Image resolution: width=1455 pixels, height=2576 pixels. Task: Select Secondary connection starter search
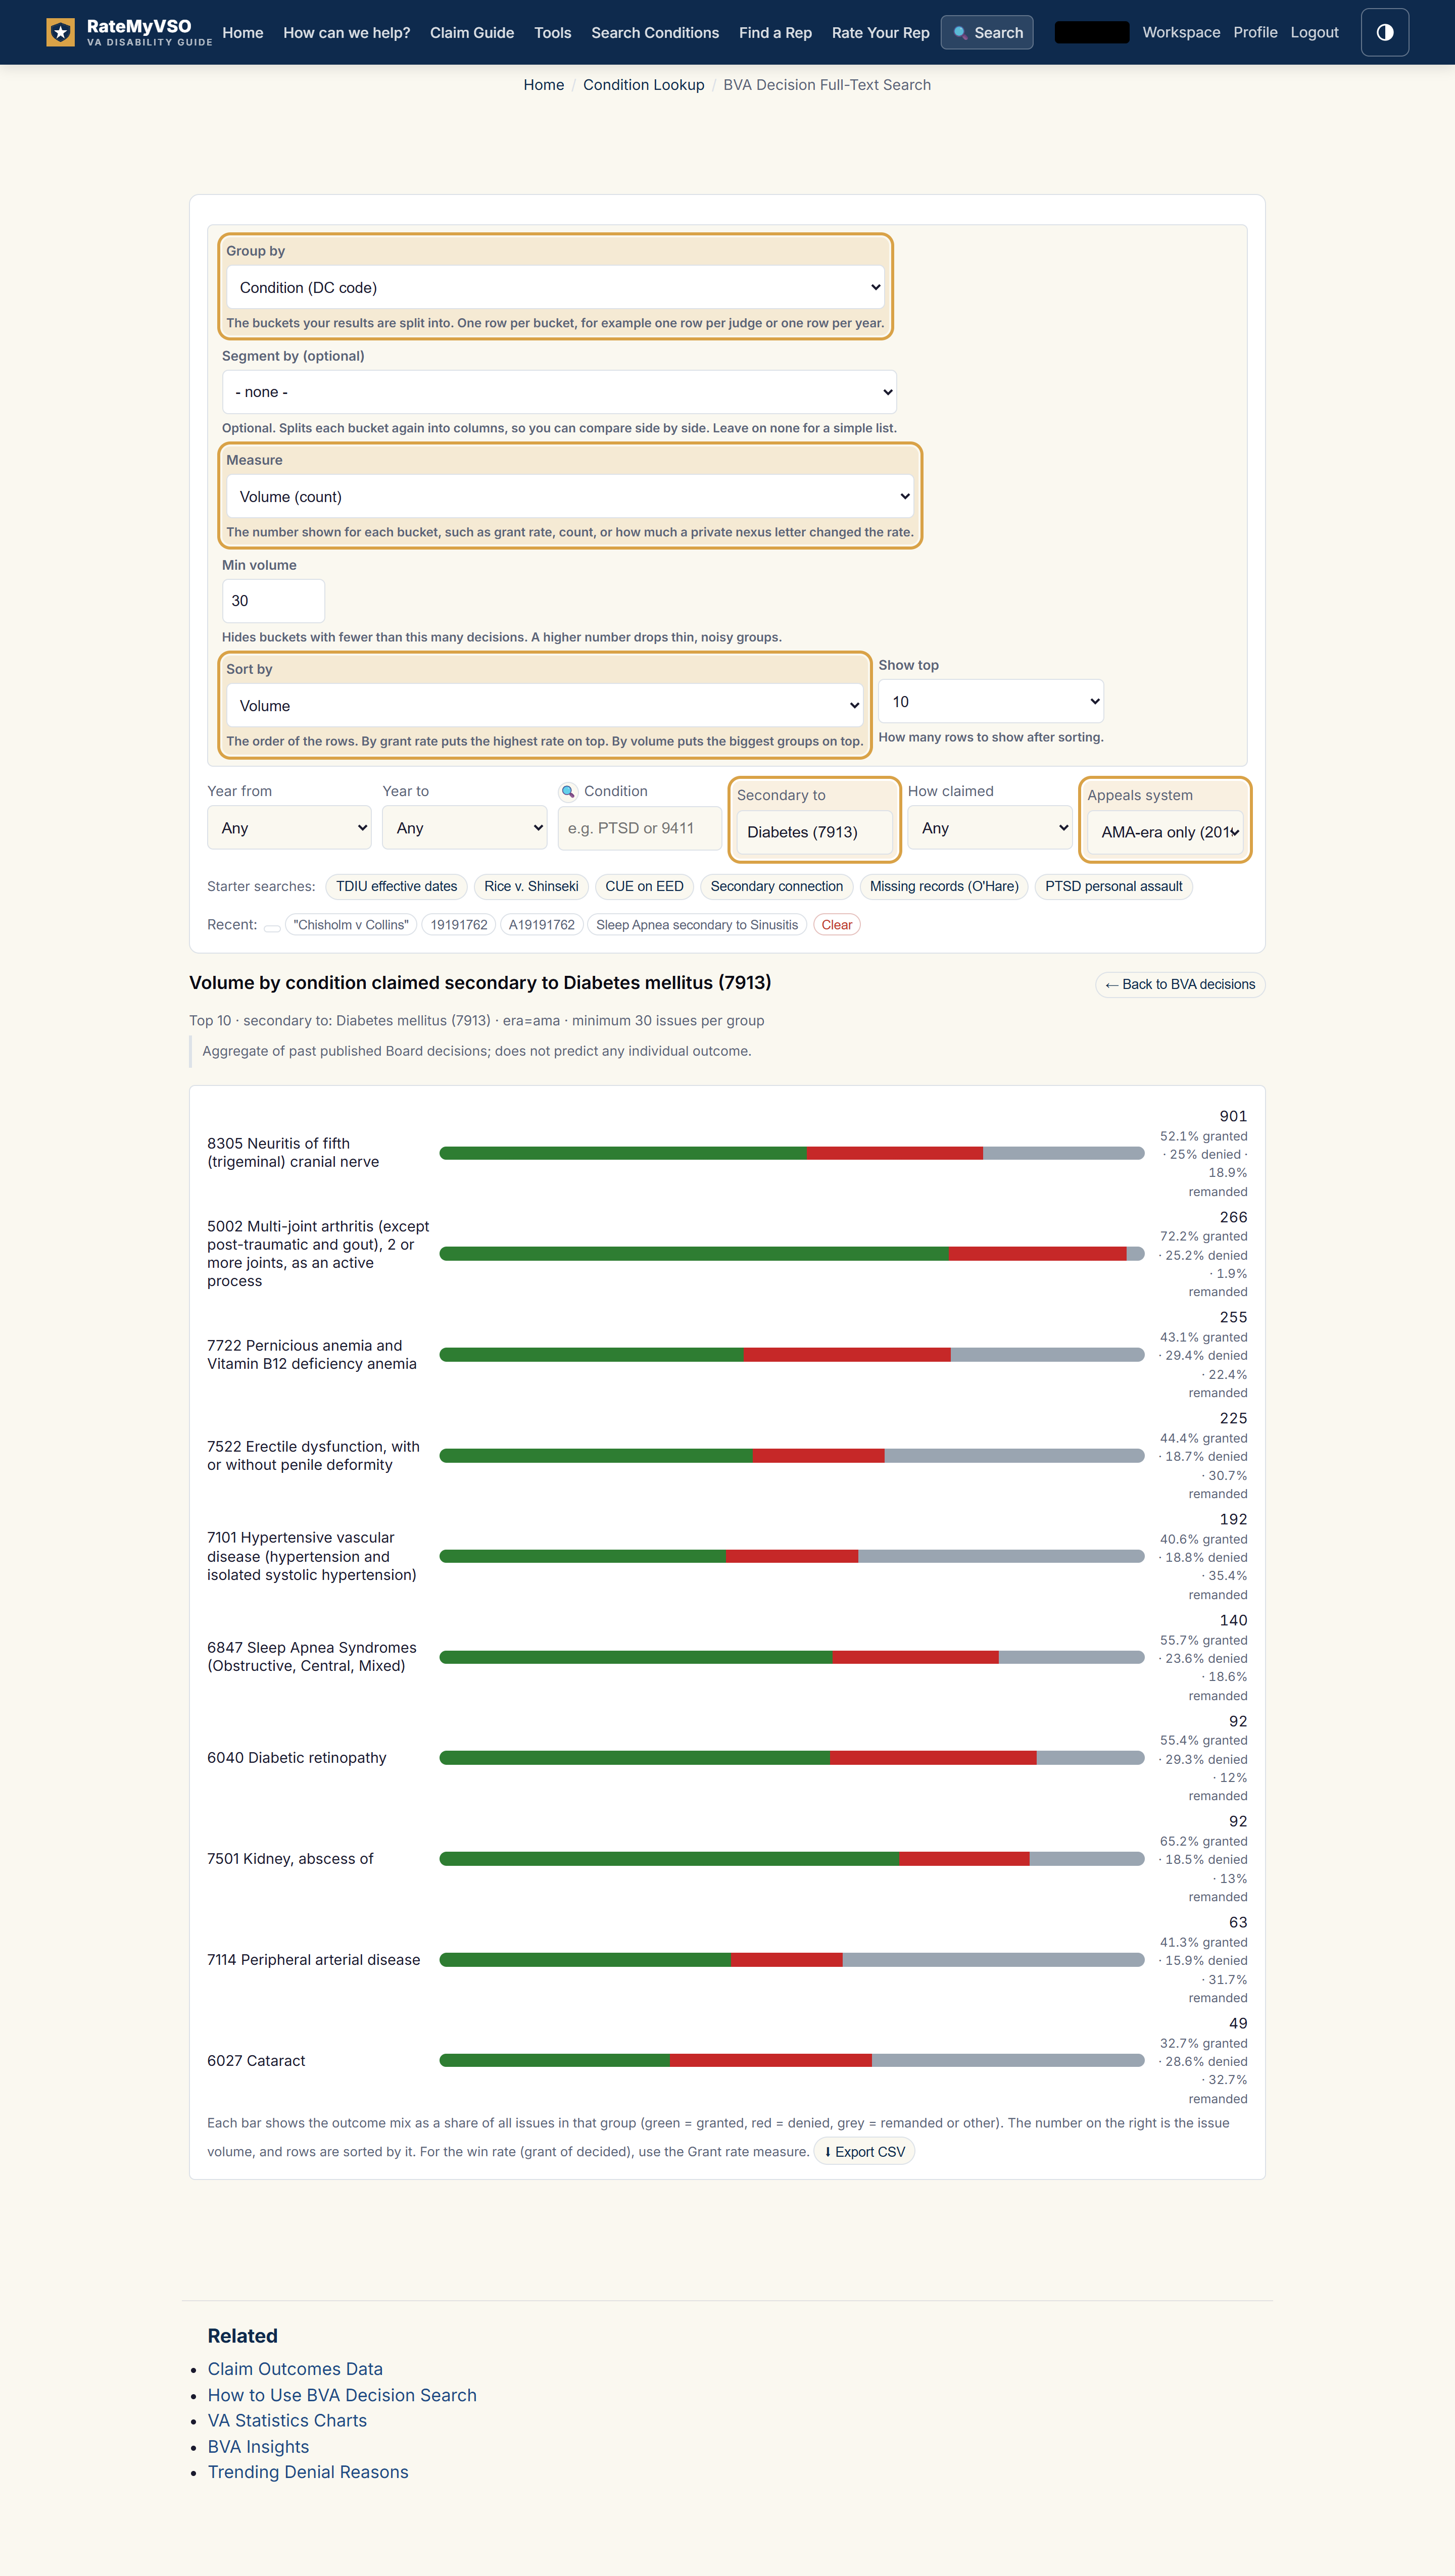tap(777, 886)
